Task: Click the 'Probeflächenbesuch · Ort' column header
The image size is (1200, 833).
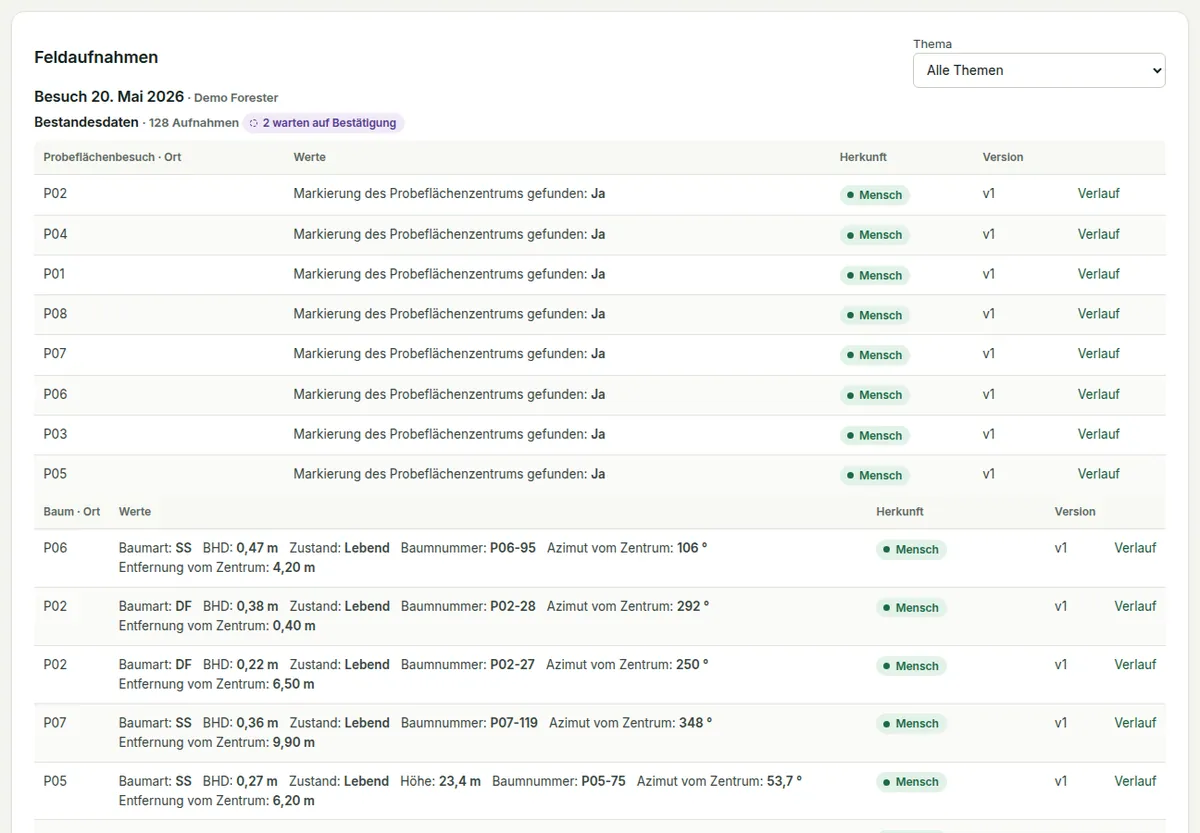Action: (x=112, y=157)
